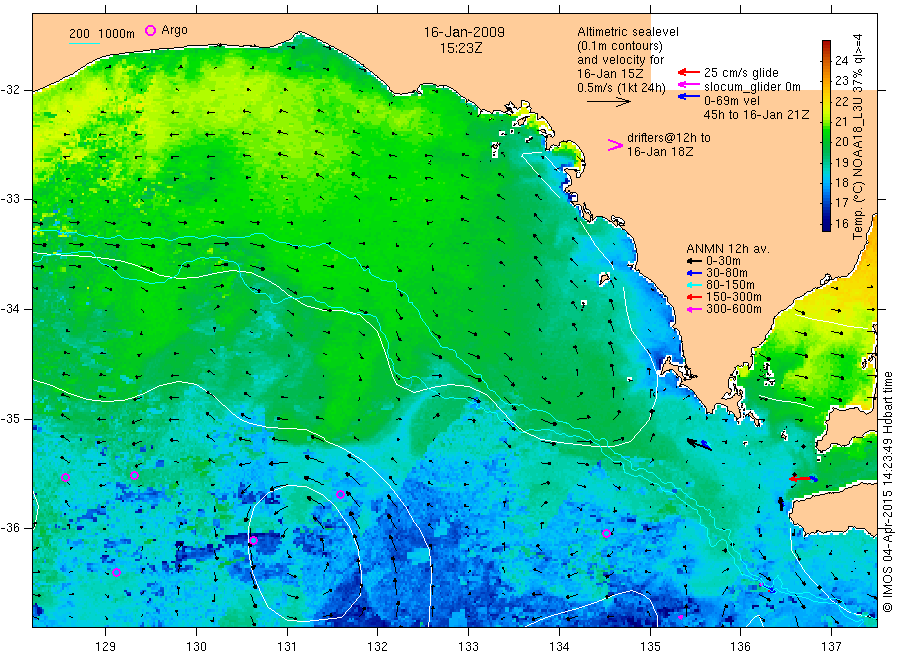Click the '45h to 16-Jan 21Z' text
Screen dimensions: 900x660
(x=756, y=115)
